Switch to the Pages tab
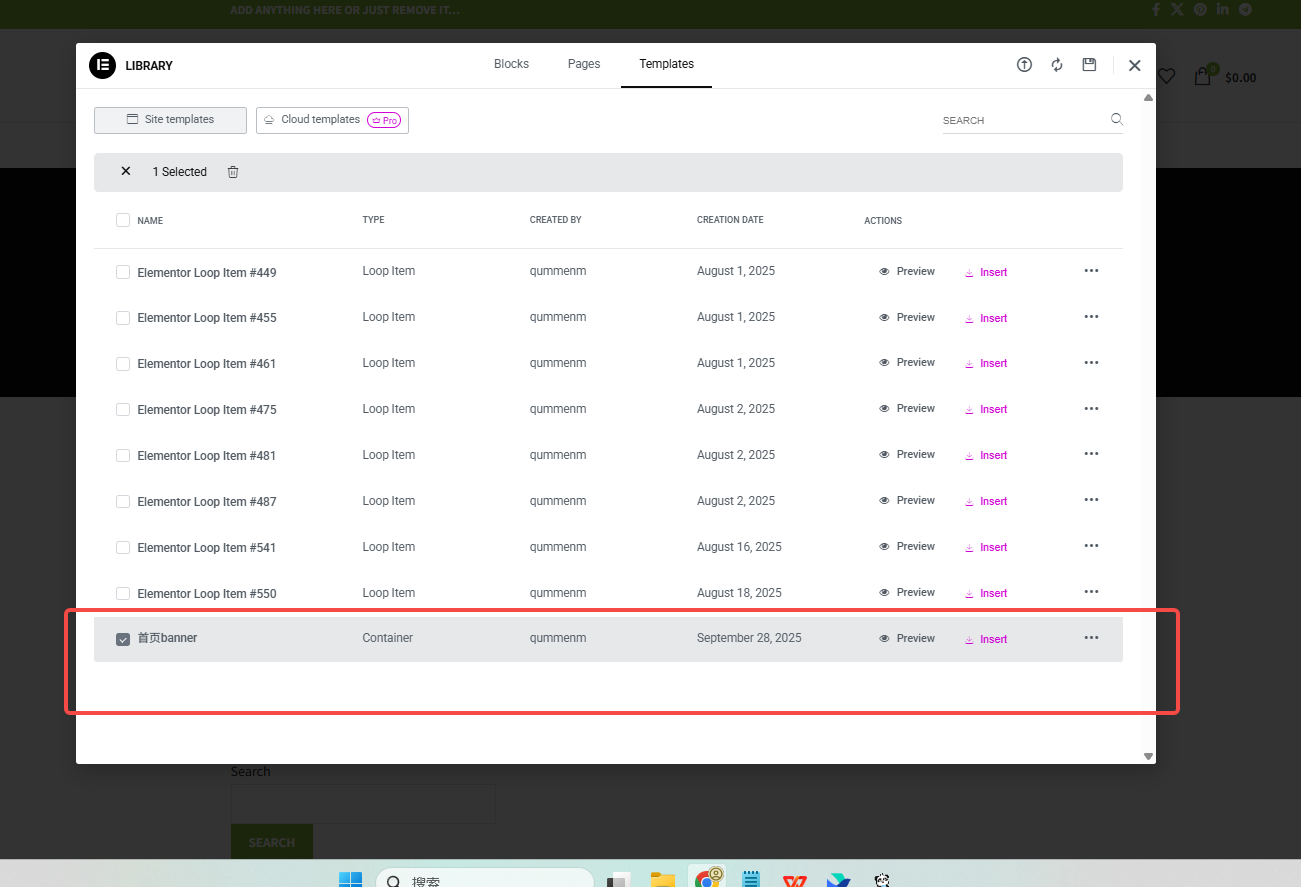 (584, 64)
